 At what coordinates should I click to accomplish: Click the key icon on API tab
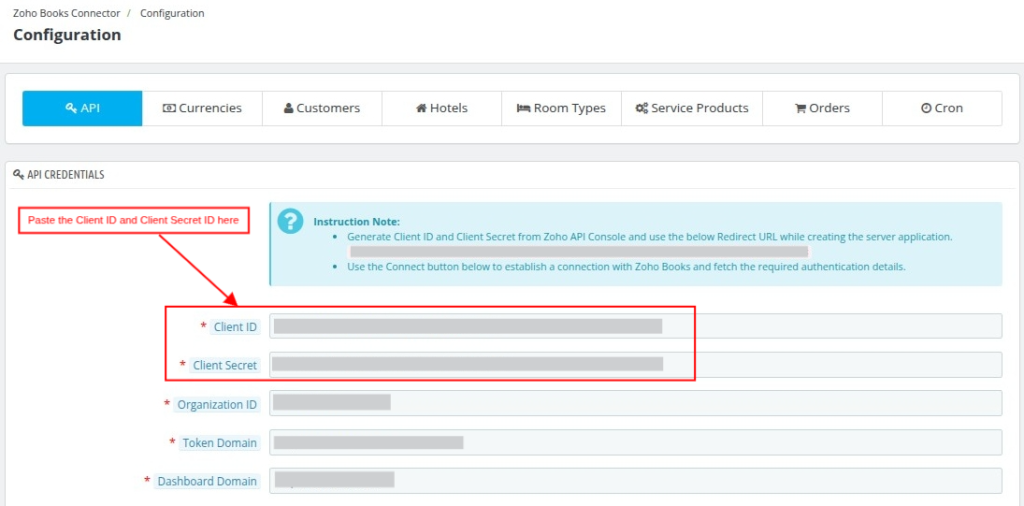[71, 108]
